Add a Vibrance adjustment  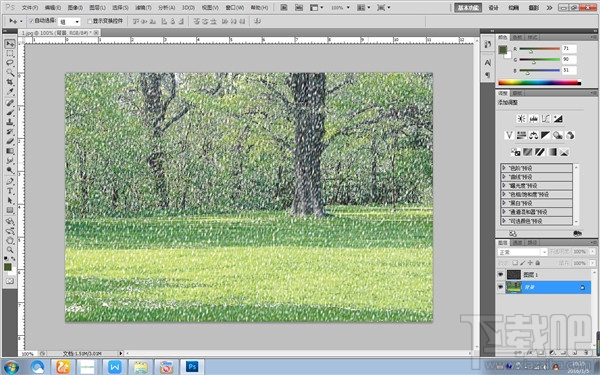(509, 135)
